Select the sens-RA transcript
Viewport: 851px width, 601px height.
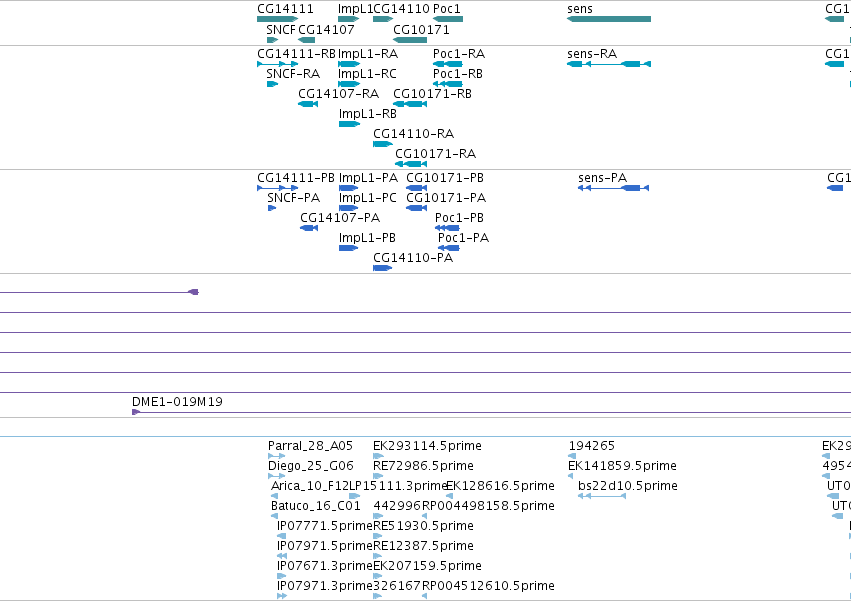click(608, 64)
